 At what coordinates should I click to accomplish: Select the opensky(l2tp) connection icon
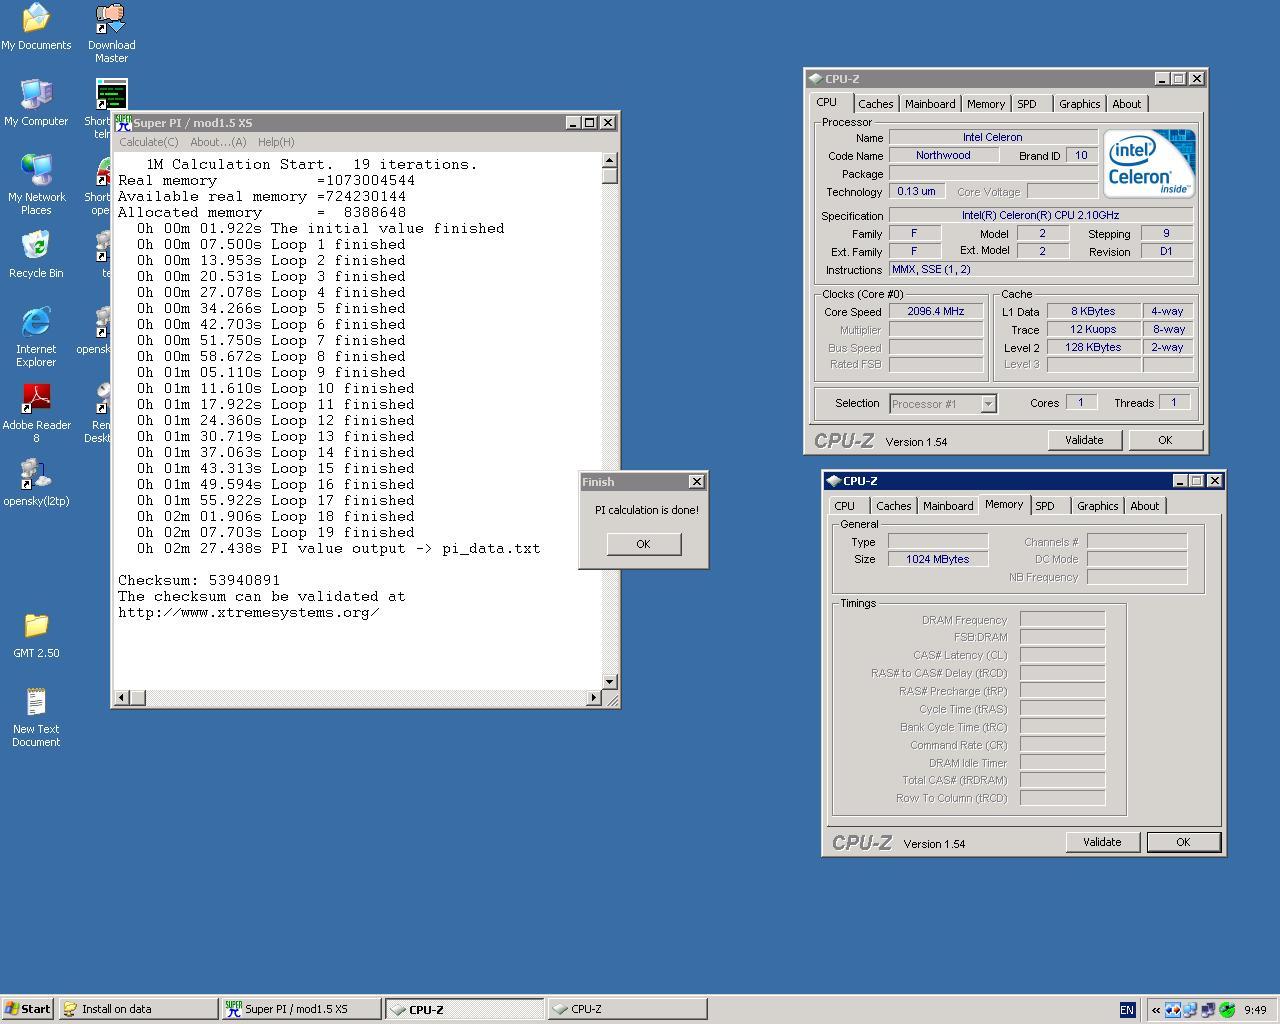point(36,483)
